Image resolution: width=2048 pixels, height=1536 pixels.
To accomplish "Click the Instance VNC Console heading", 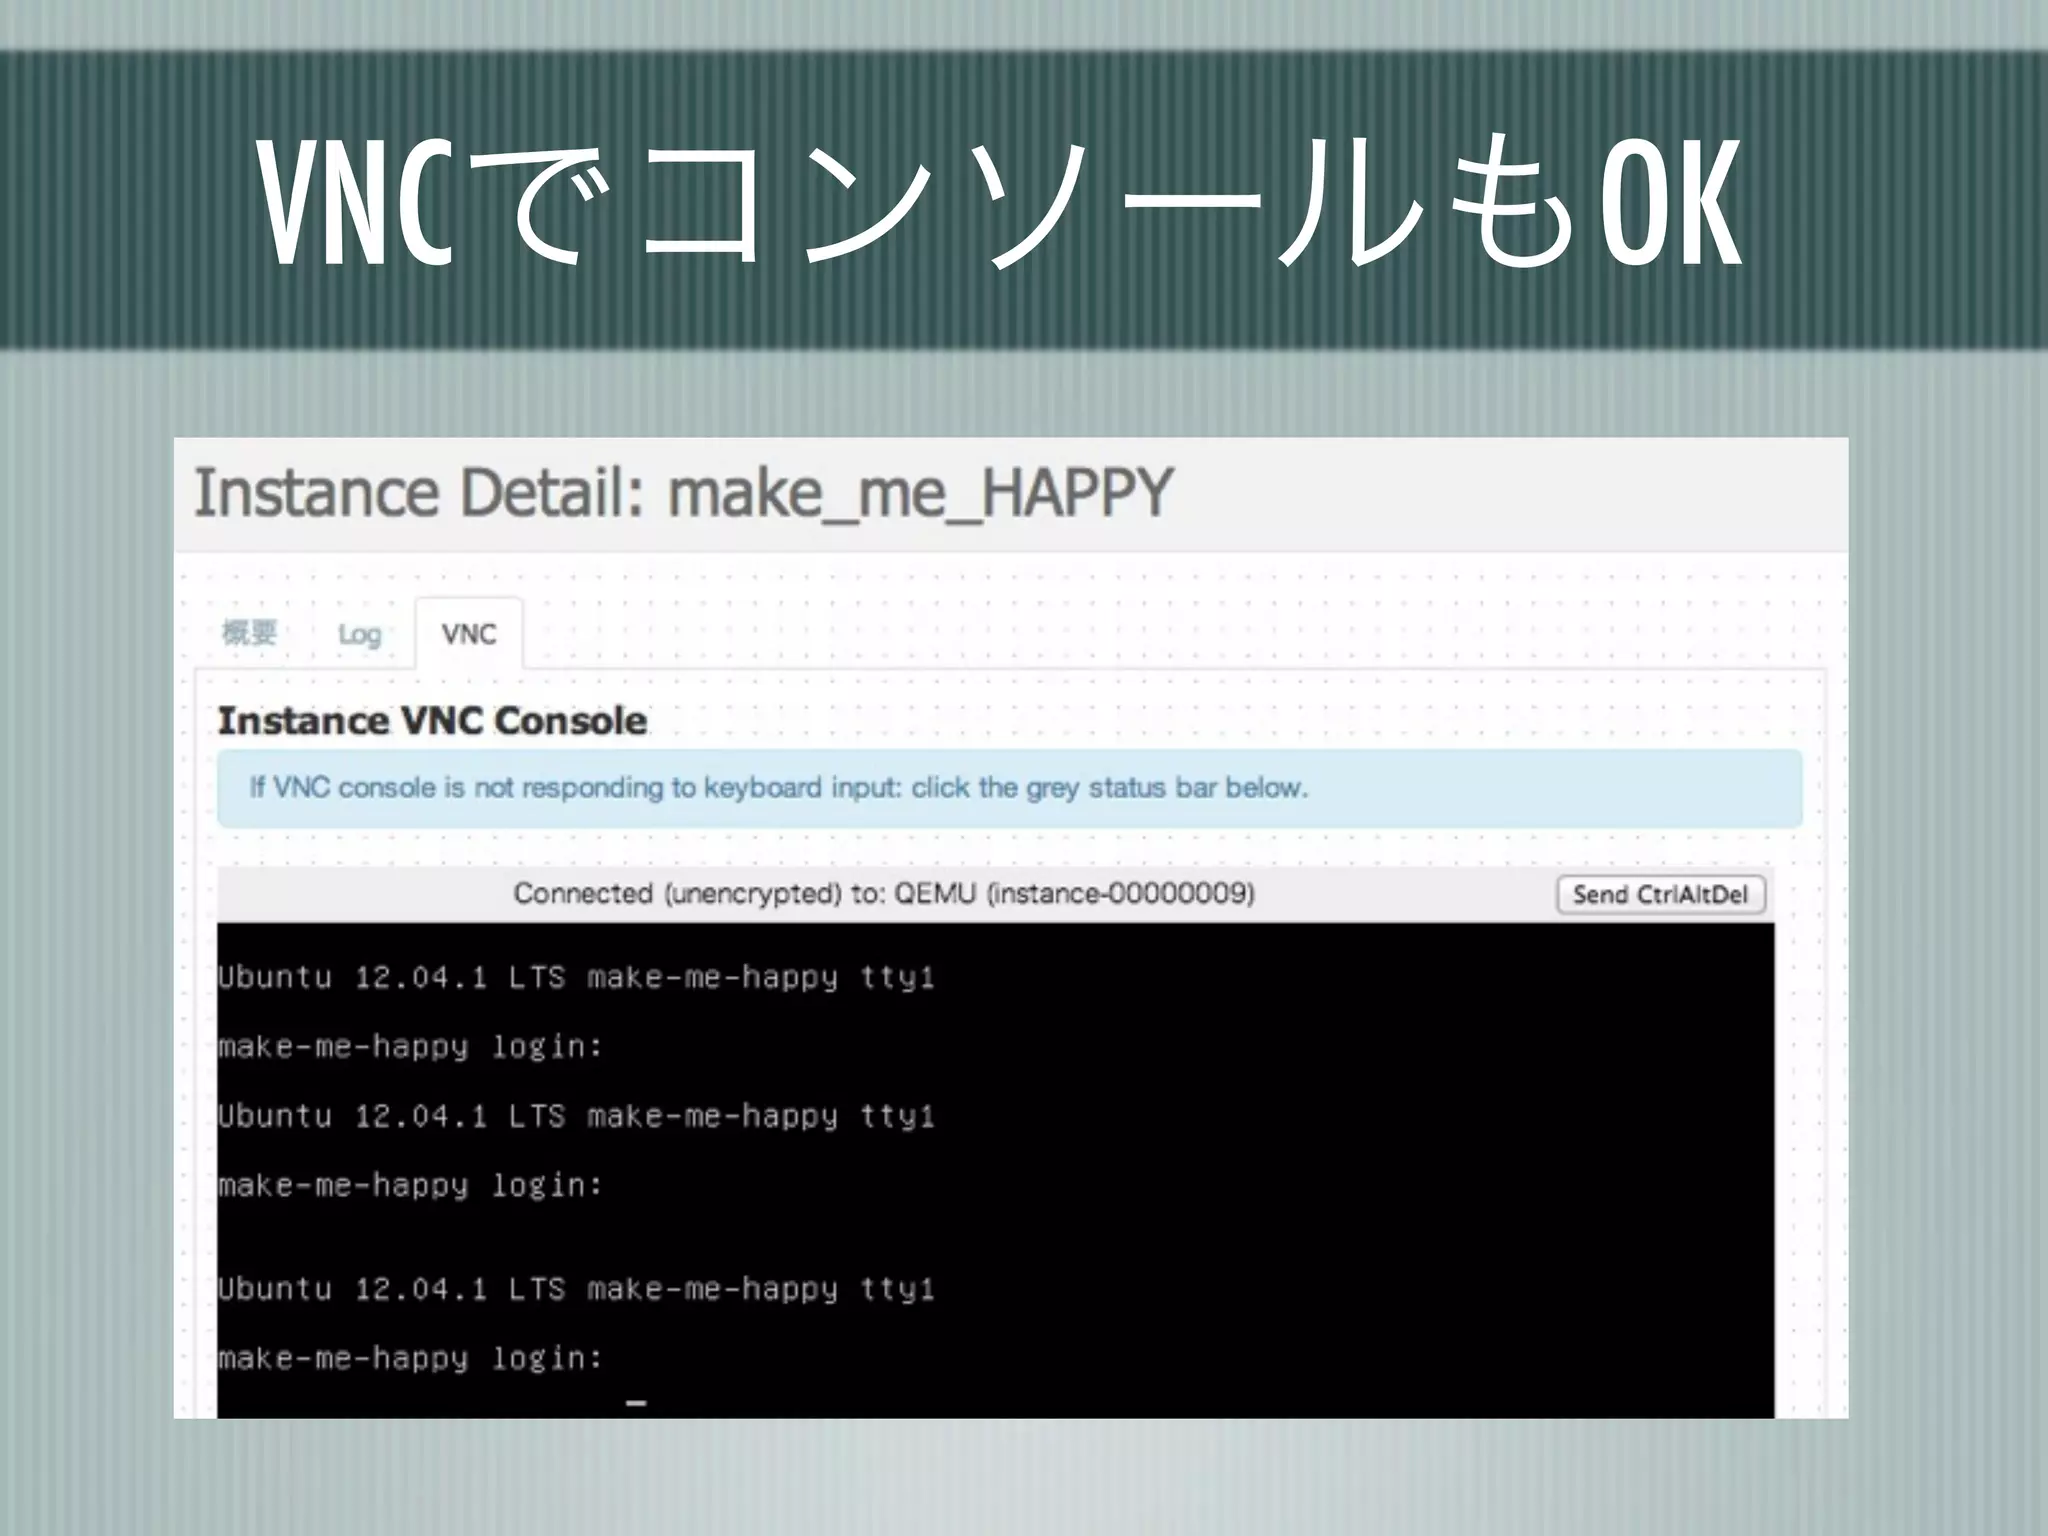I will [x=433, y=721].
